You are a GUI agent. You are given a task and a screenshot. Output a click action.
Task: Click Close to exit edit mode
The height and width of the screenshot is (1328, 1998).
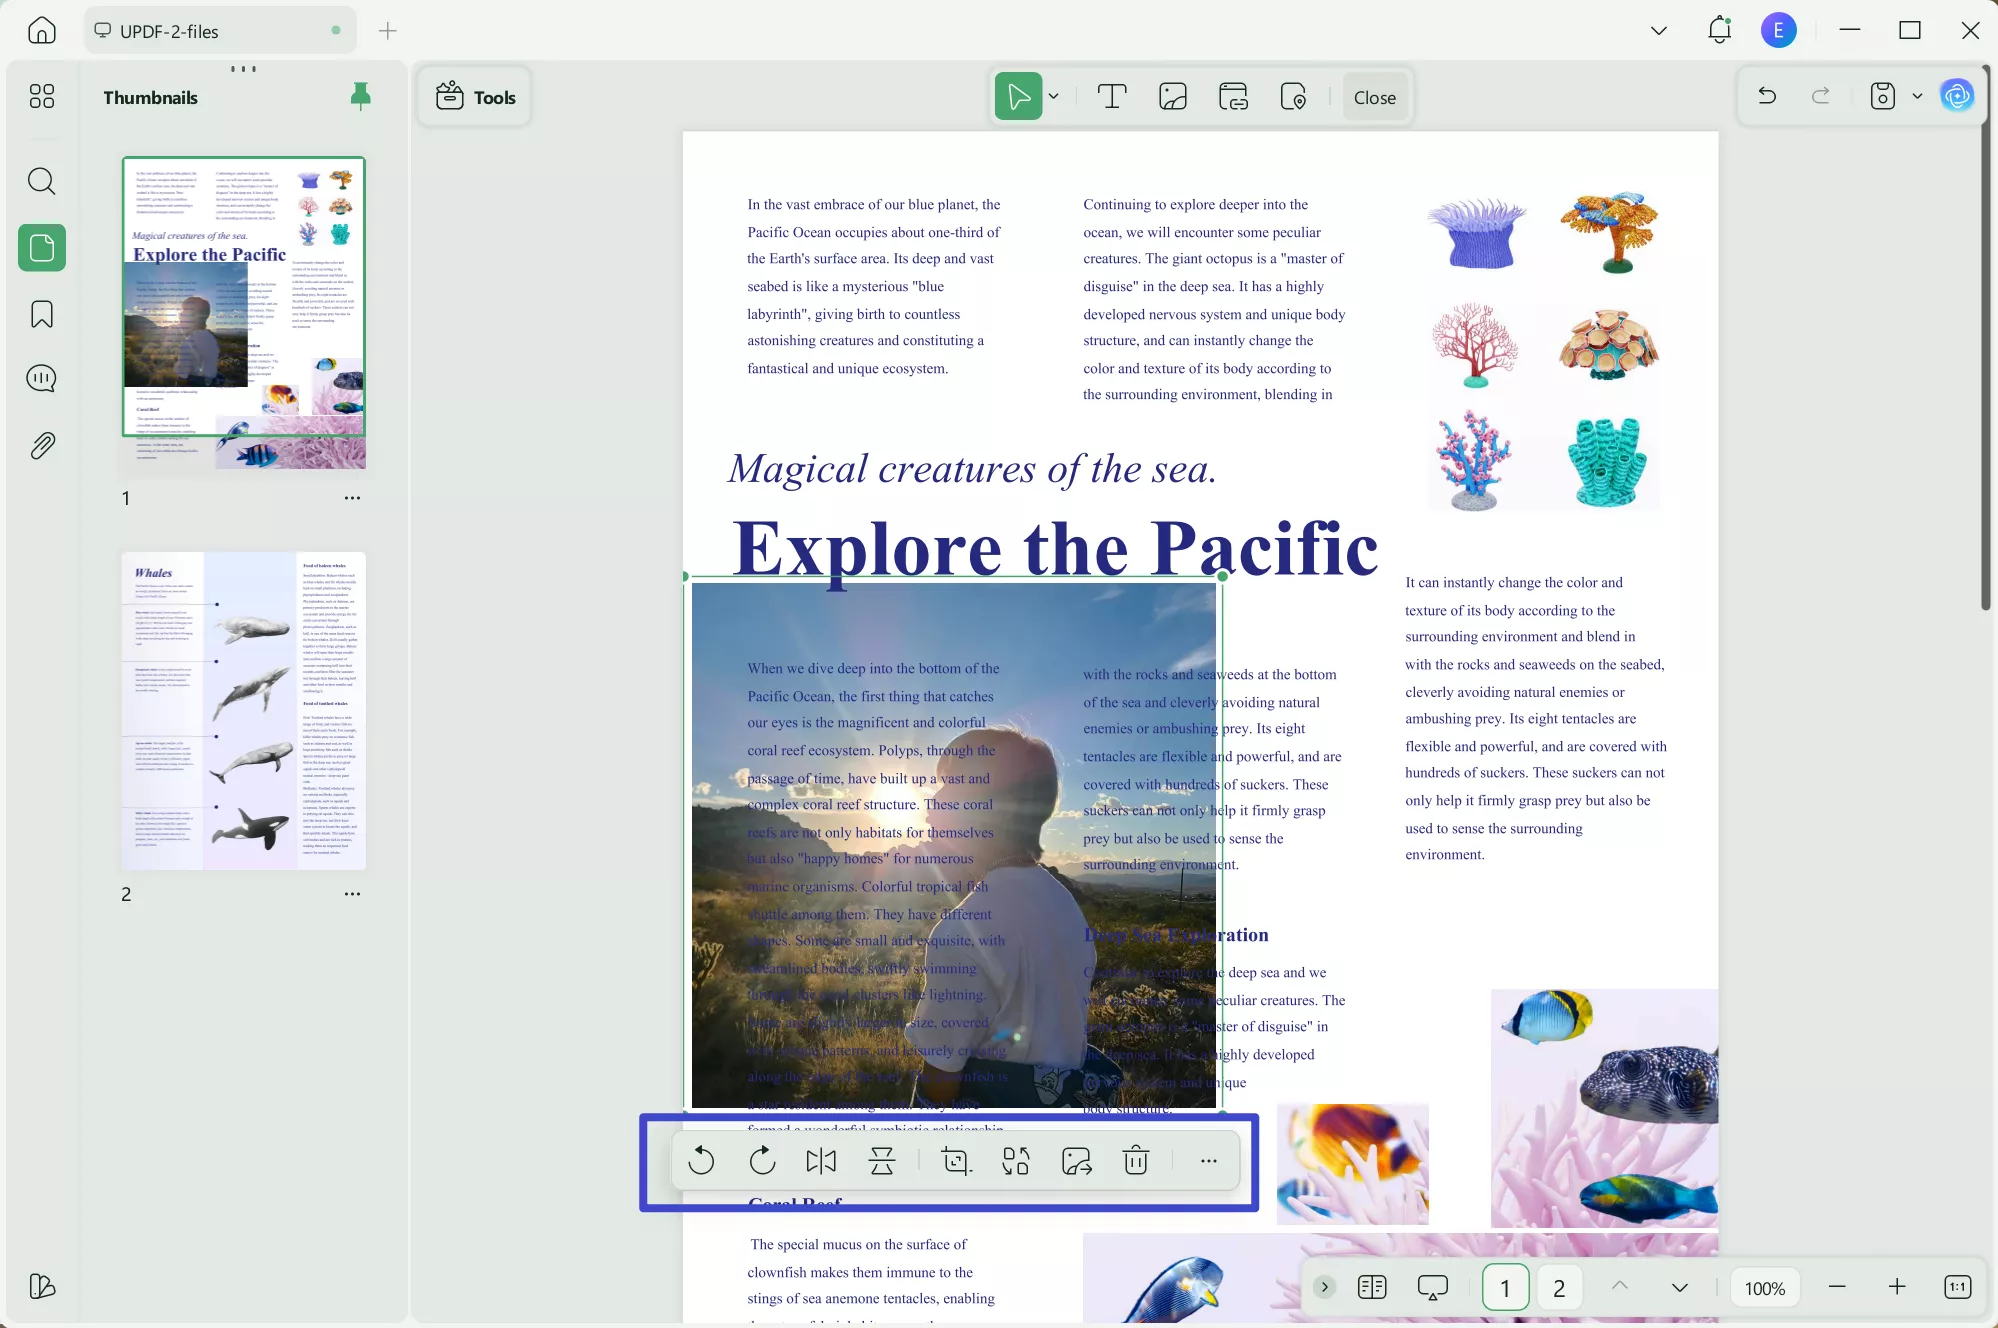1374,97
